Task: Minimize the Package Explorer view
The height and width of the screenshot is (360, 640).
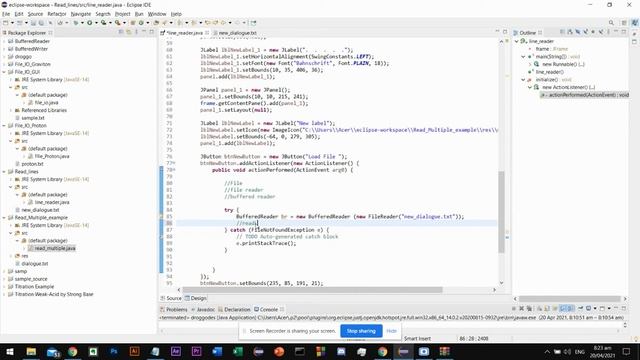Action: tap(144, 32)
